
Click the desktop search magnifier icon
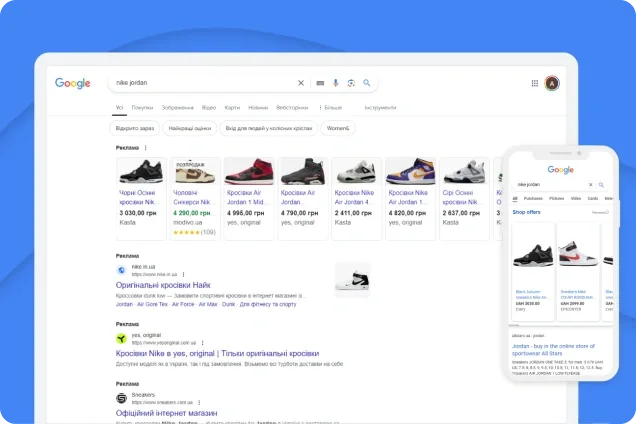367,83
